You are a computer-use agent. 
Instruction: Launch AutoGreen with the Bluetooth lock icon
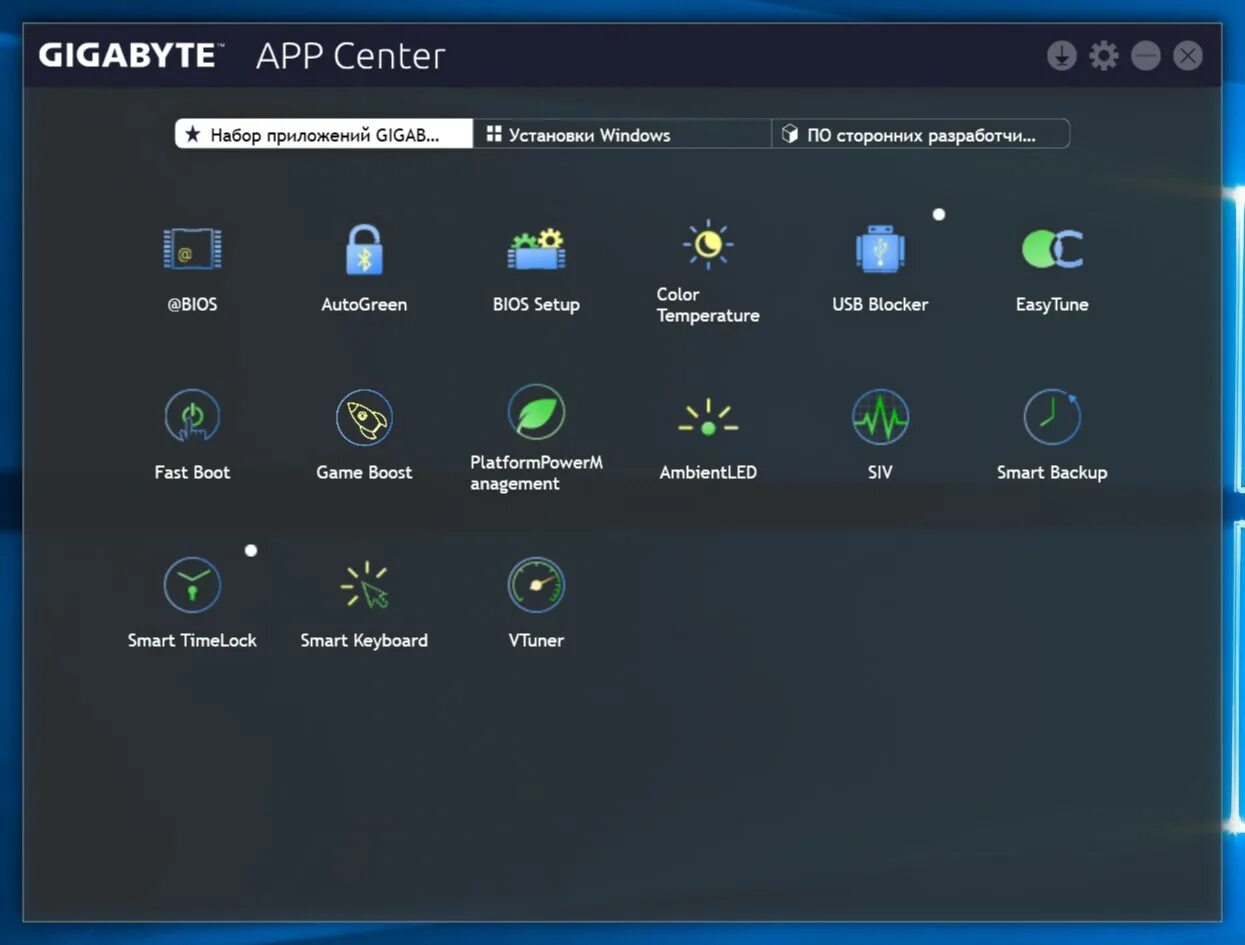tap(364, 249)
